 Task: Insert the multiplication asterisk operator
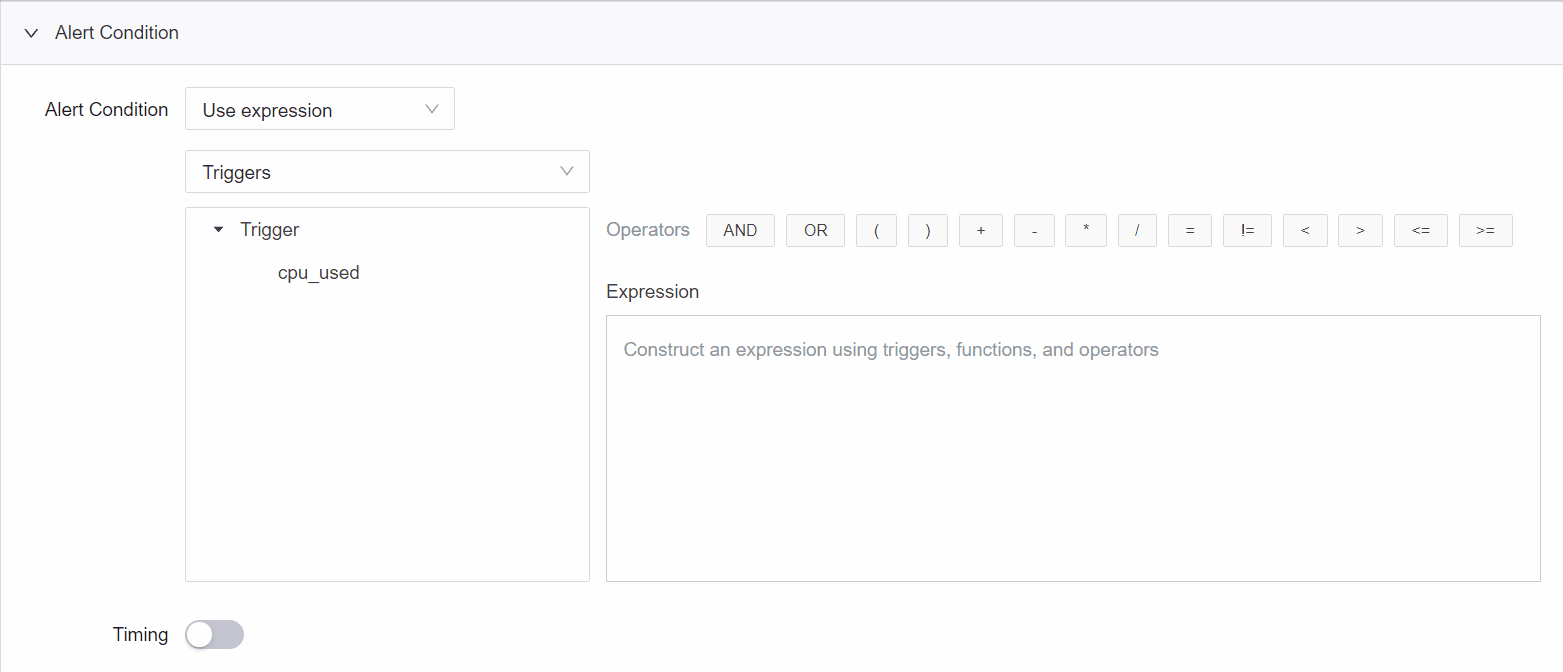(x=1086, y=230)
